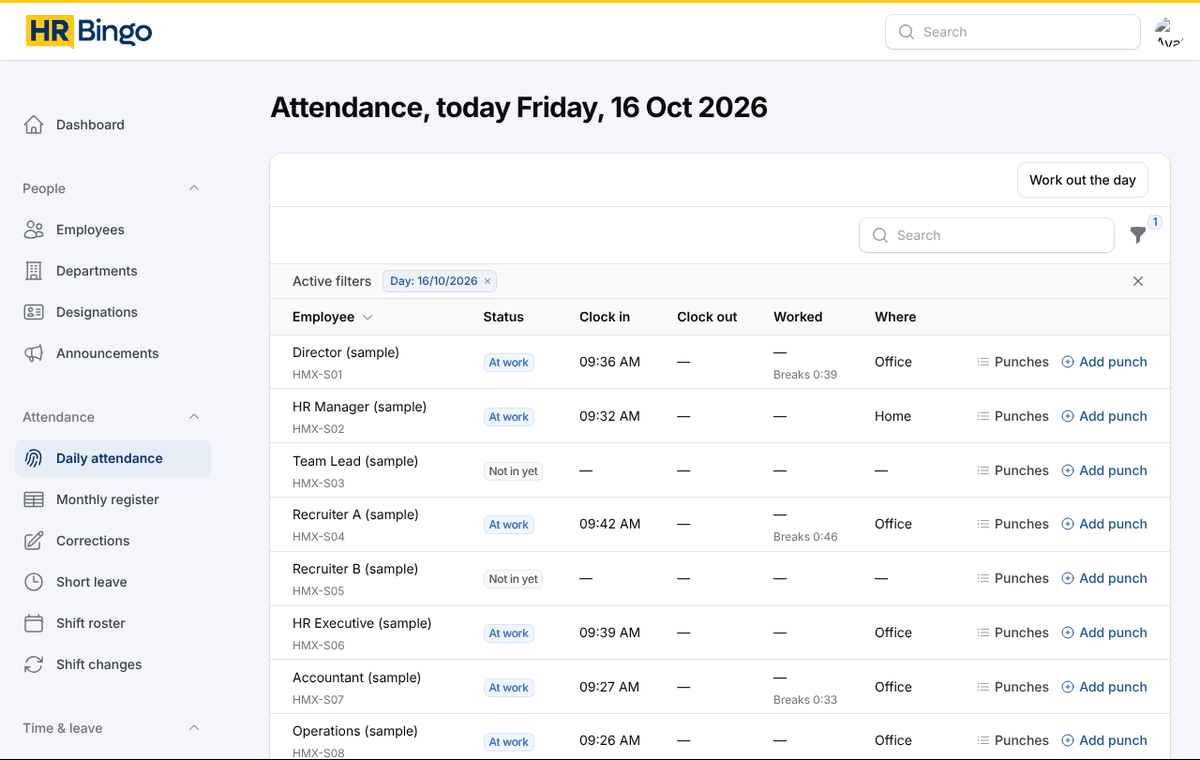The width and height of the screenshot is (1200, 760).
Task: Open the Shift roster page
Action: tap(112, 623)
